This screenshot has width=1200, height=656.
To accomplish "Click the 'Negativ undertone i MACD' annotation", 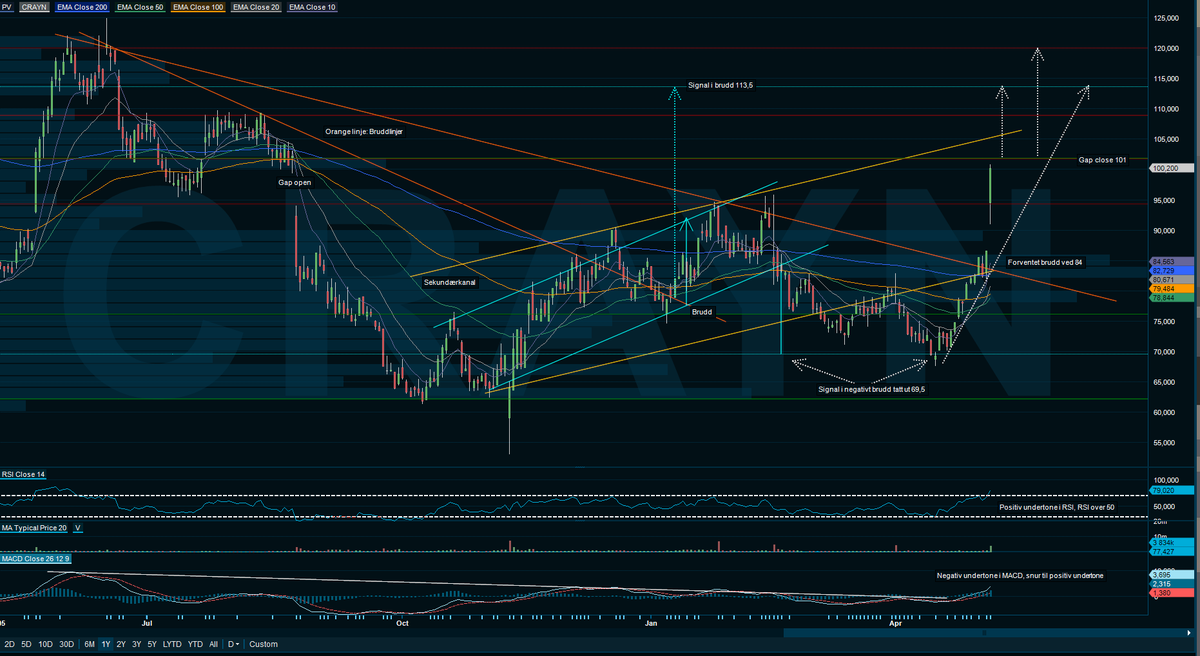I will [x=1020, y=576].
